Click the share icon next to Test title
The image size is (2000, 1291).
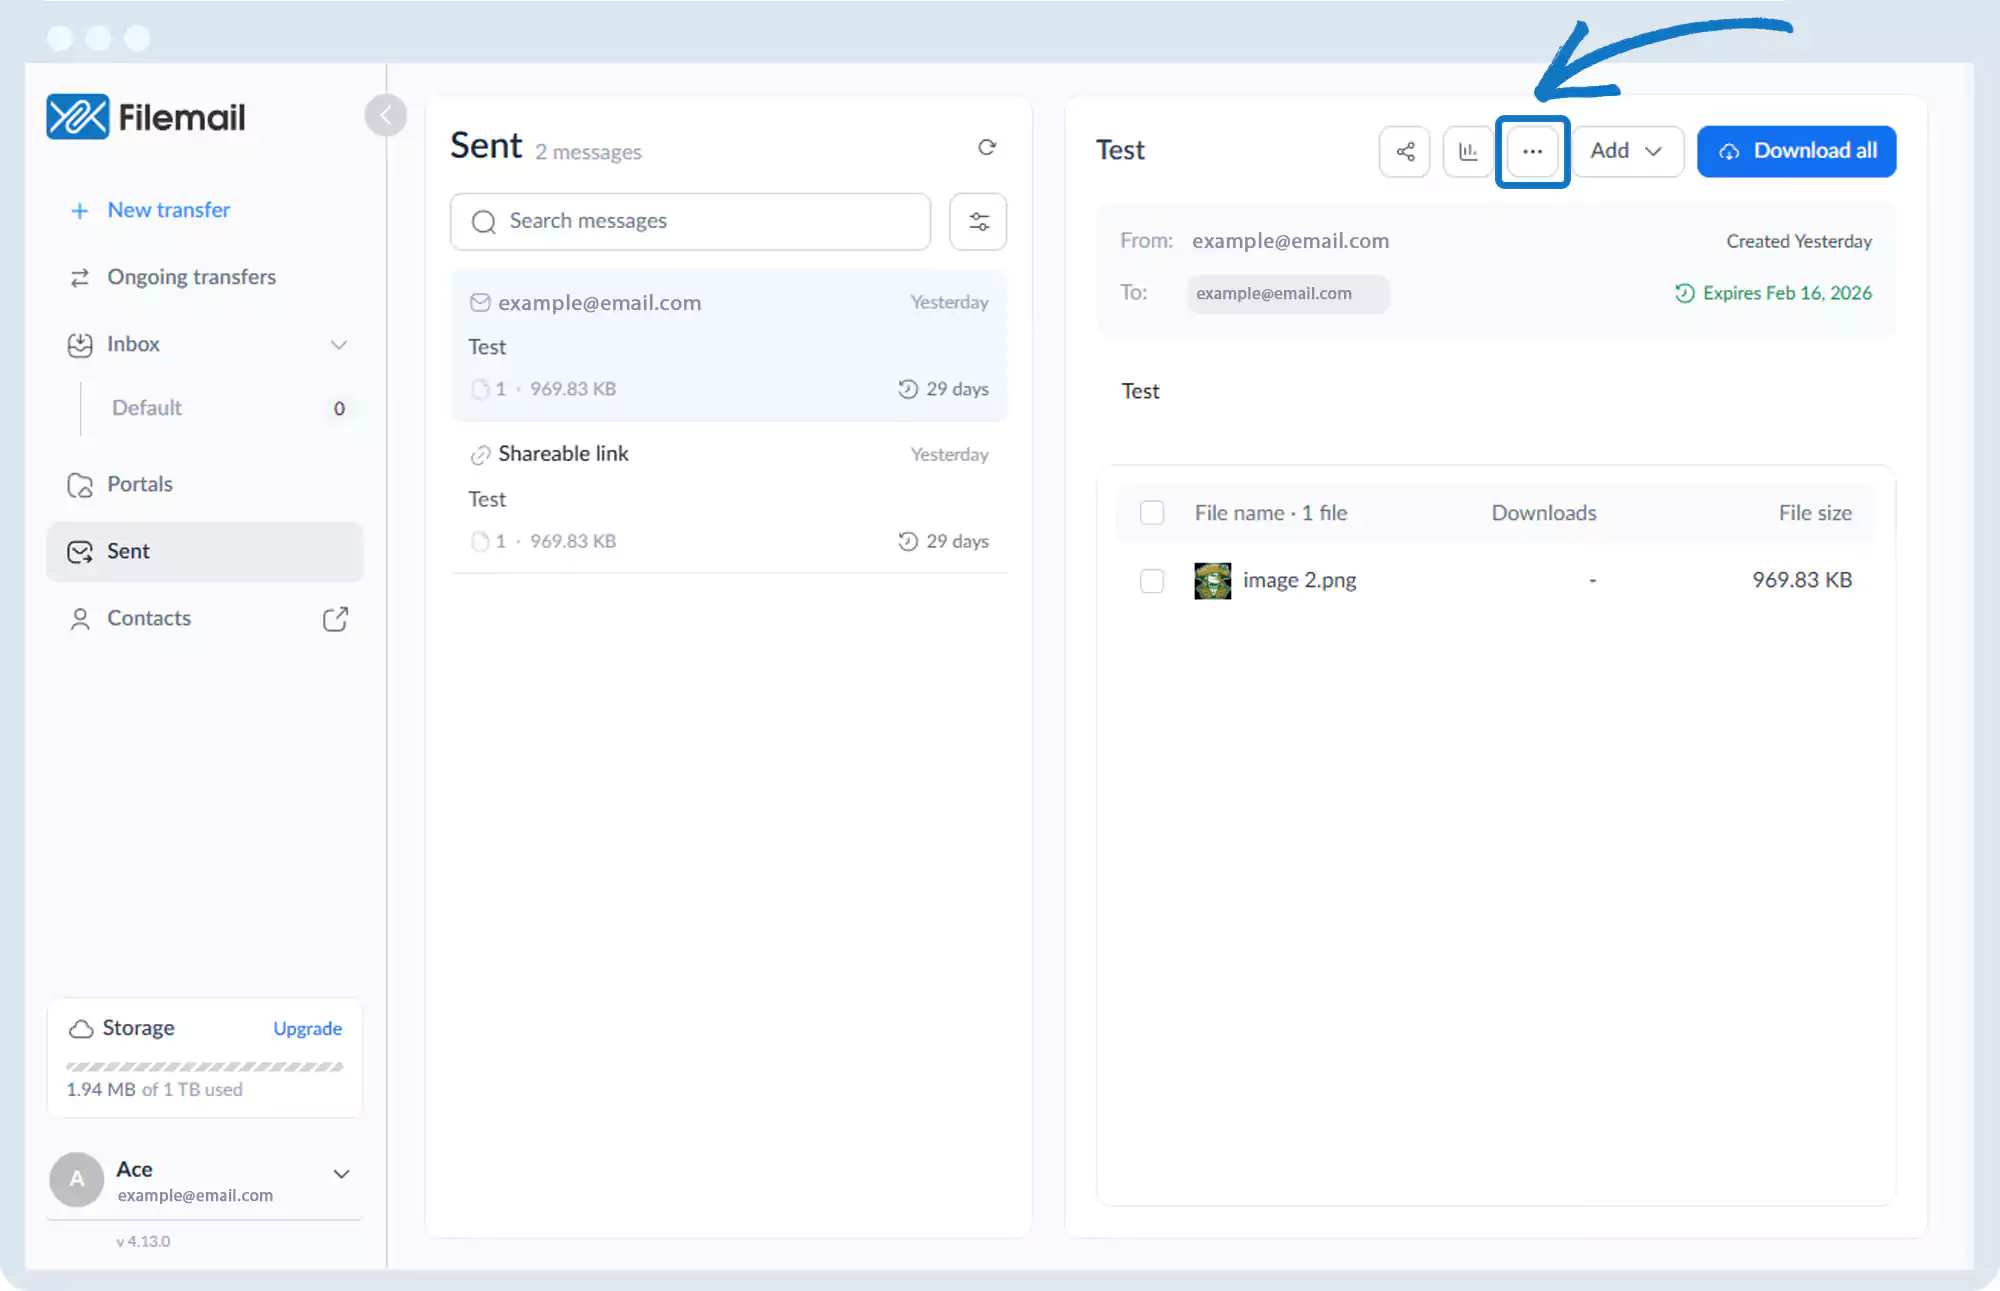tap(1404, 151)
